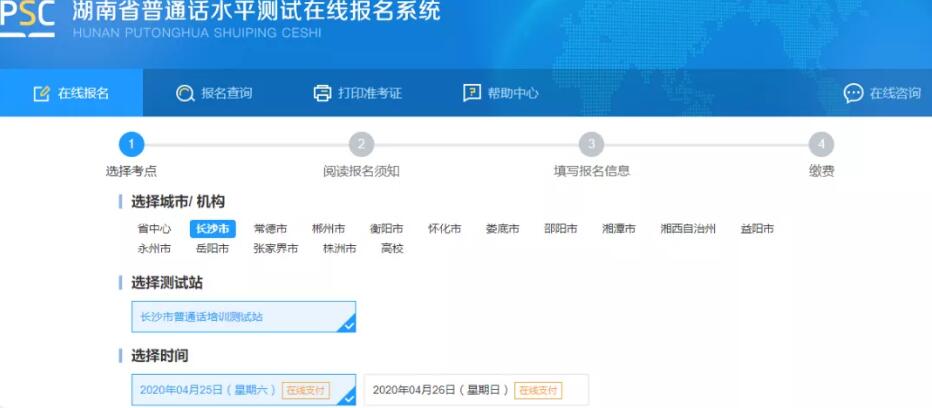Click the 选择时间 heading

coord(160,356)
